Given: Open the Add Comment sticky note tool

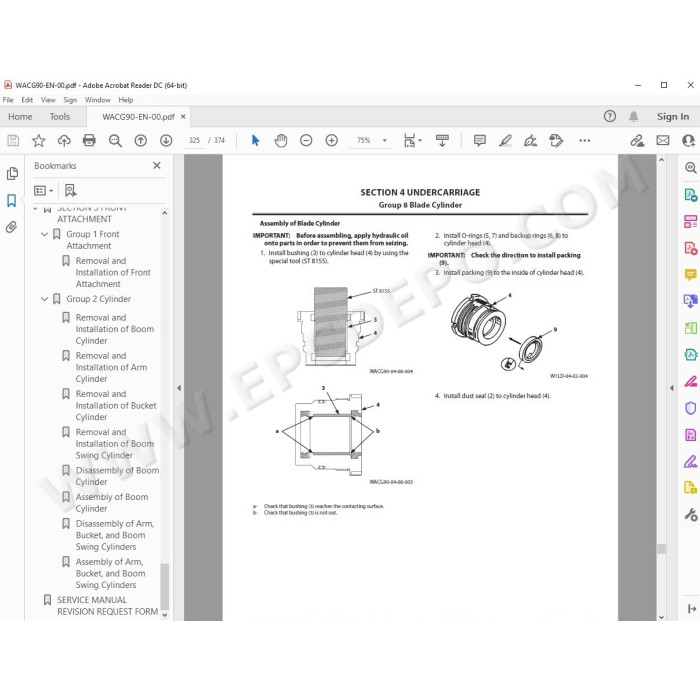Looking at the screenshot, I should [480, 141].
